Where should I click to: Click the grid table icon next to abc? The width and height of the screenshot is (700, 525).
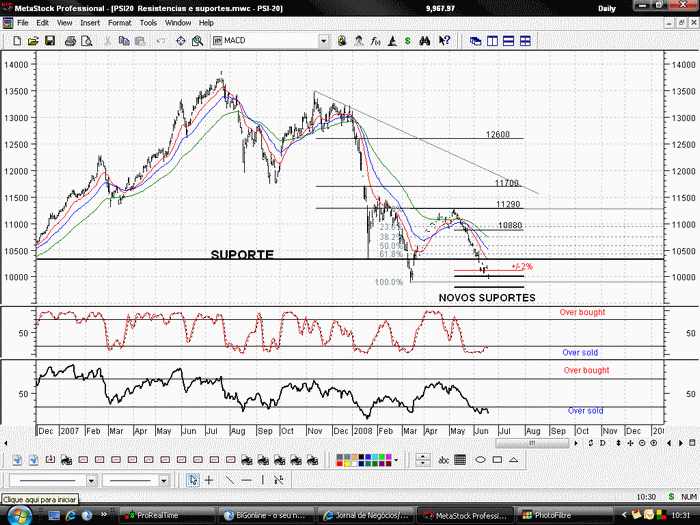click(460, 460)
